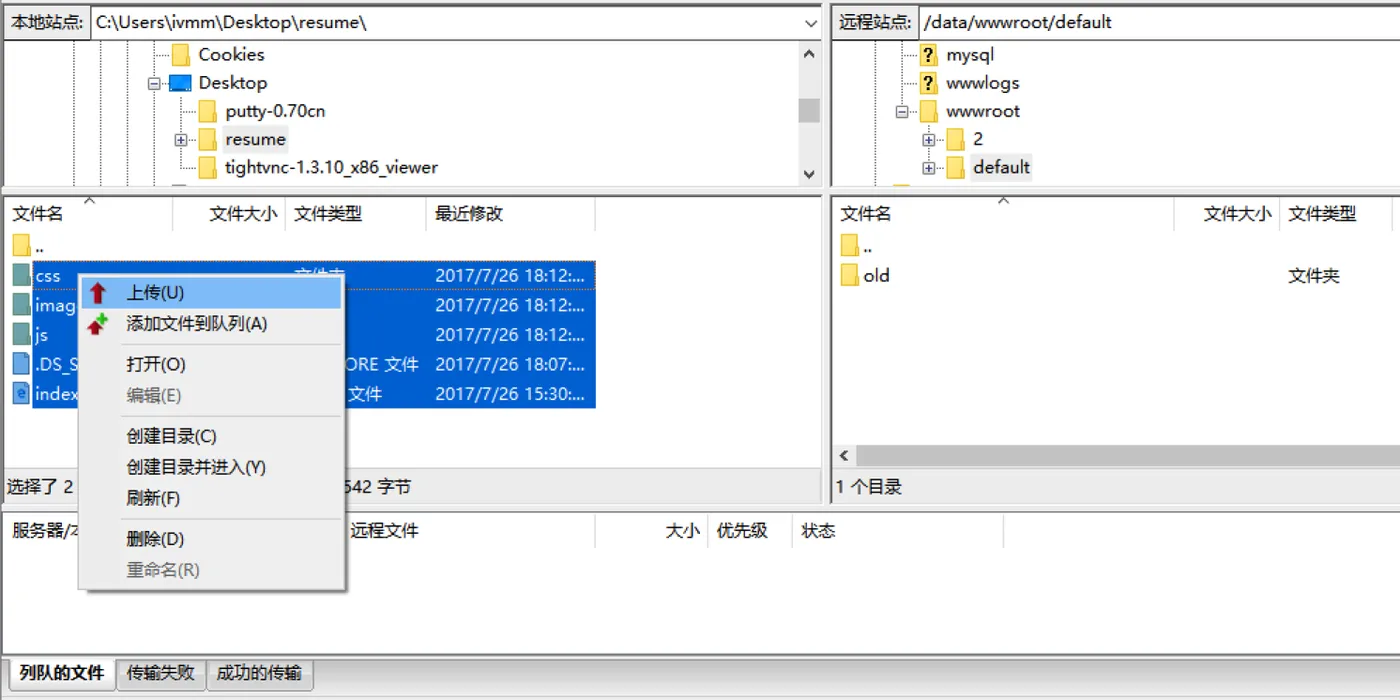Click .DS_Store row date 2017/7/26 18:07
The image size is (1400, 700).
(x=509, y=364)
